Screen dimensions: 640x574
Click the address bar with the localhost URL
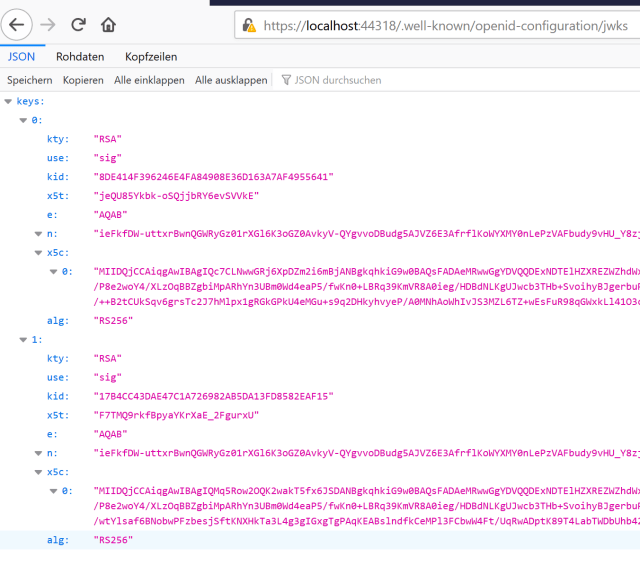440,25
